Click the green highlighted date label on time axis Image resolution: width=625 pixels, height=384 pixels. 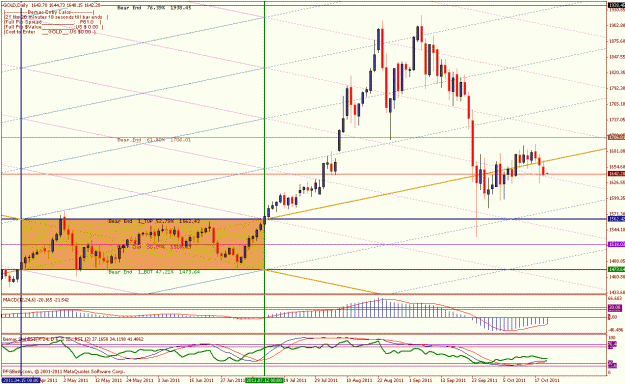[264, 380]
